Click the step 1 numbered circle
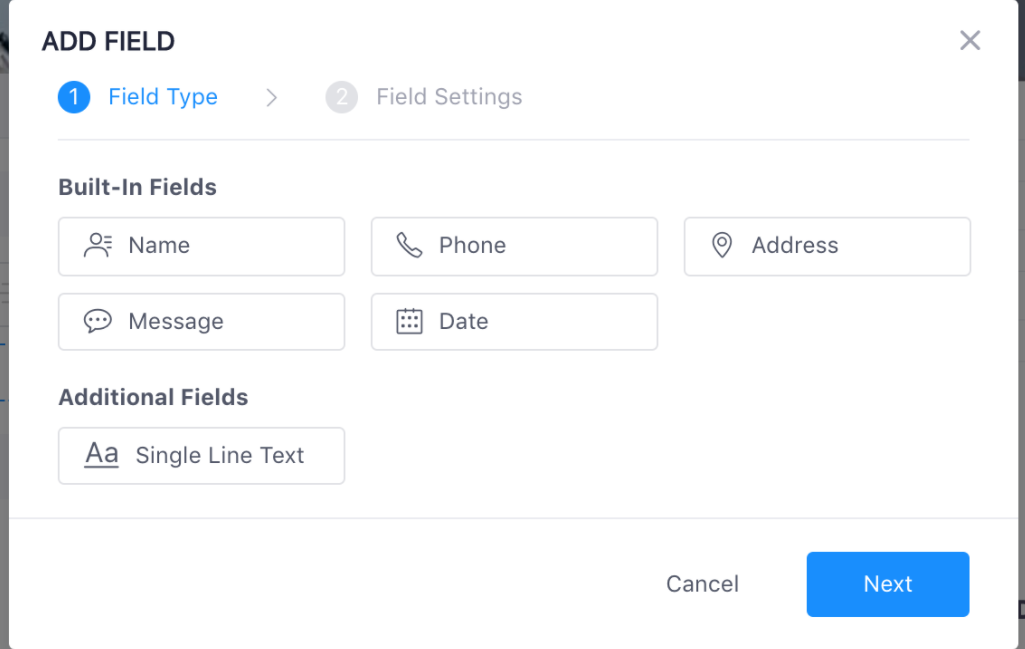 [x=74, y=97]
